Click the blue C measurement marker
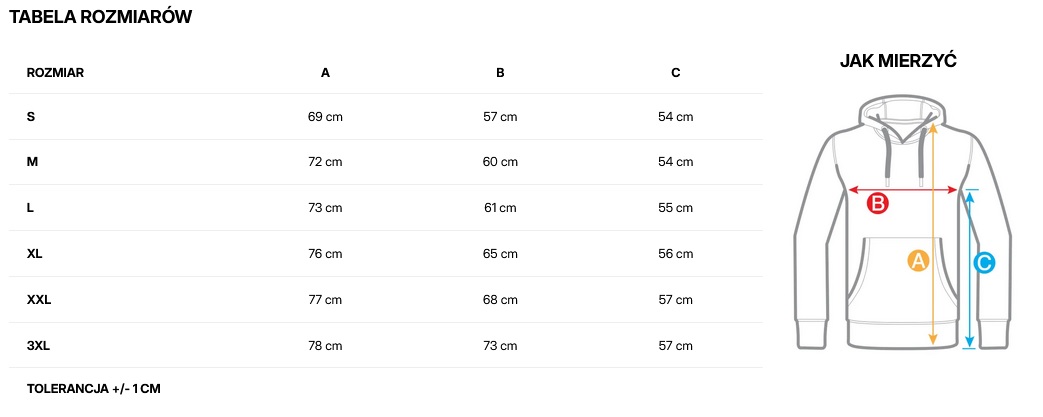1043x417 pixels. click(x=983, y=263)
